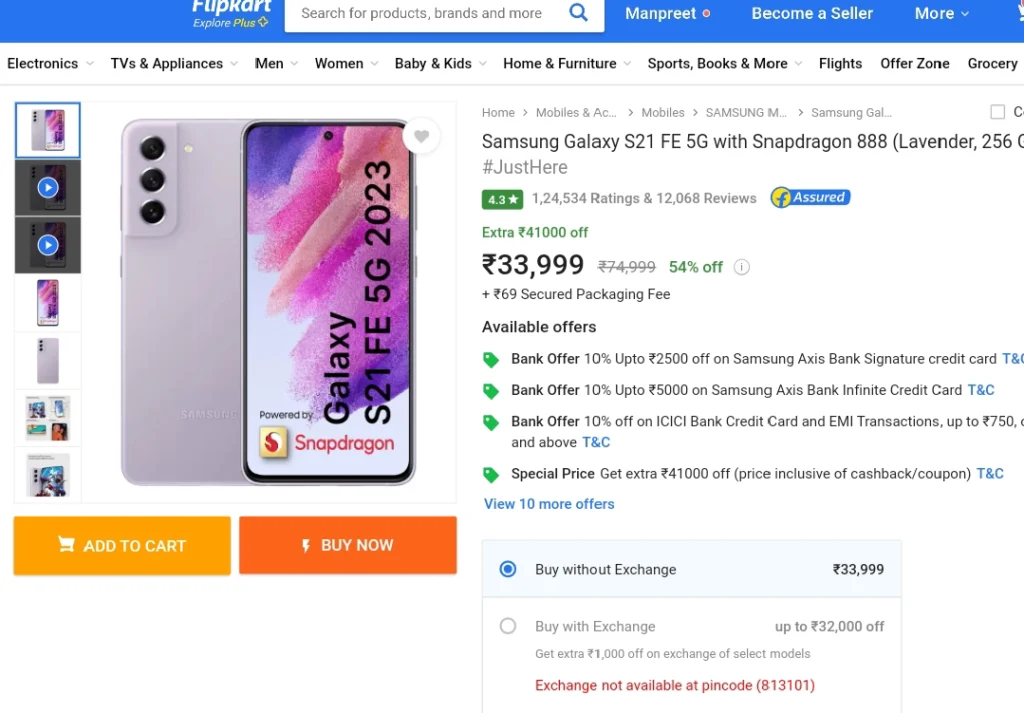Click the search magnifier icon
Viewport: 1024px width, 713px height.
click(x=578, y=12)
